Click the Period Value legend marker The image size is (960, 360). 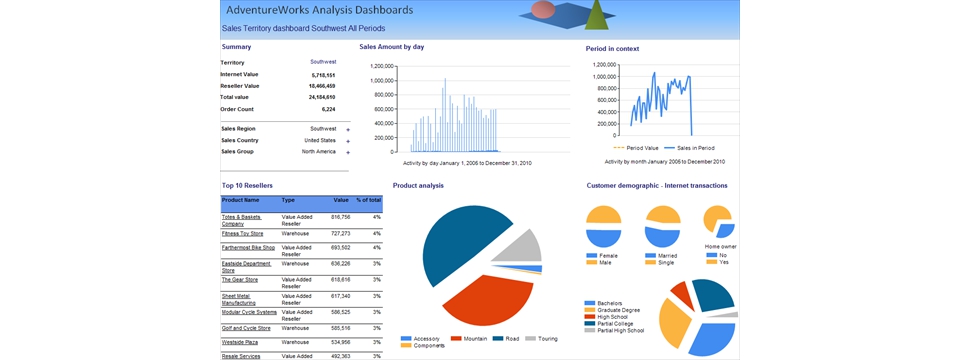pos(619,148)
